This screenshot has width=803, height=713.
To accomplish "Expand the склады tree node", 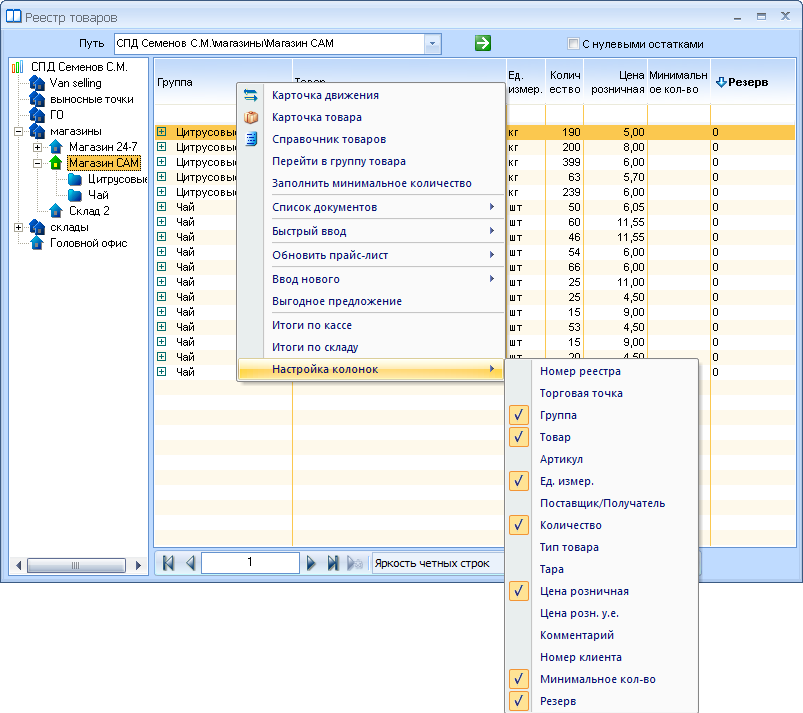I will pos(18,227).
